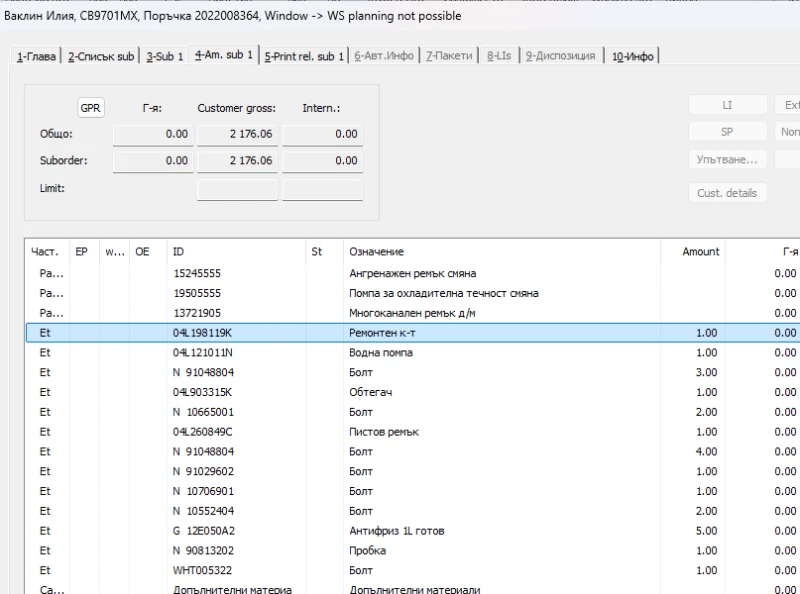
Task: Click the LI button
Action: pyautogui.click(x=727, y=105)
